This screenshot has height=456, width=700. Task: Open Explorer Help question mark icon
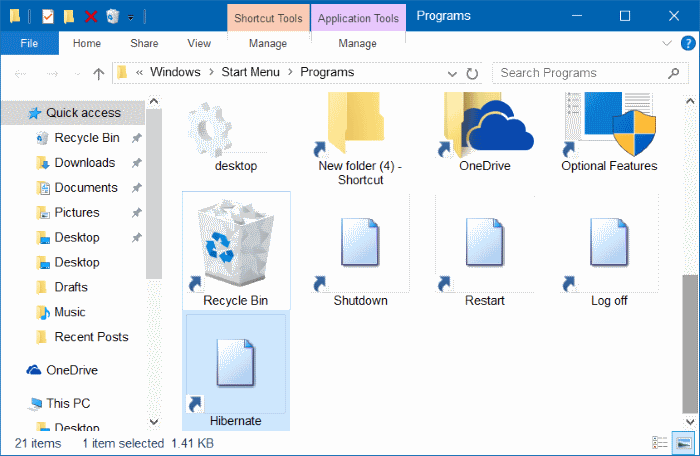point(688,43)
